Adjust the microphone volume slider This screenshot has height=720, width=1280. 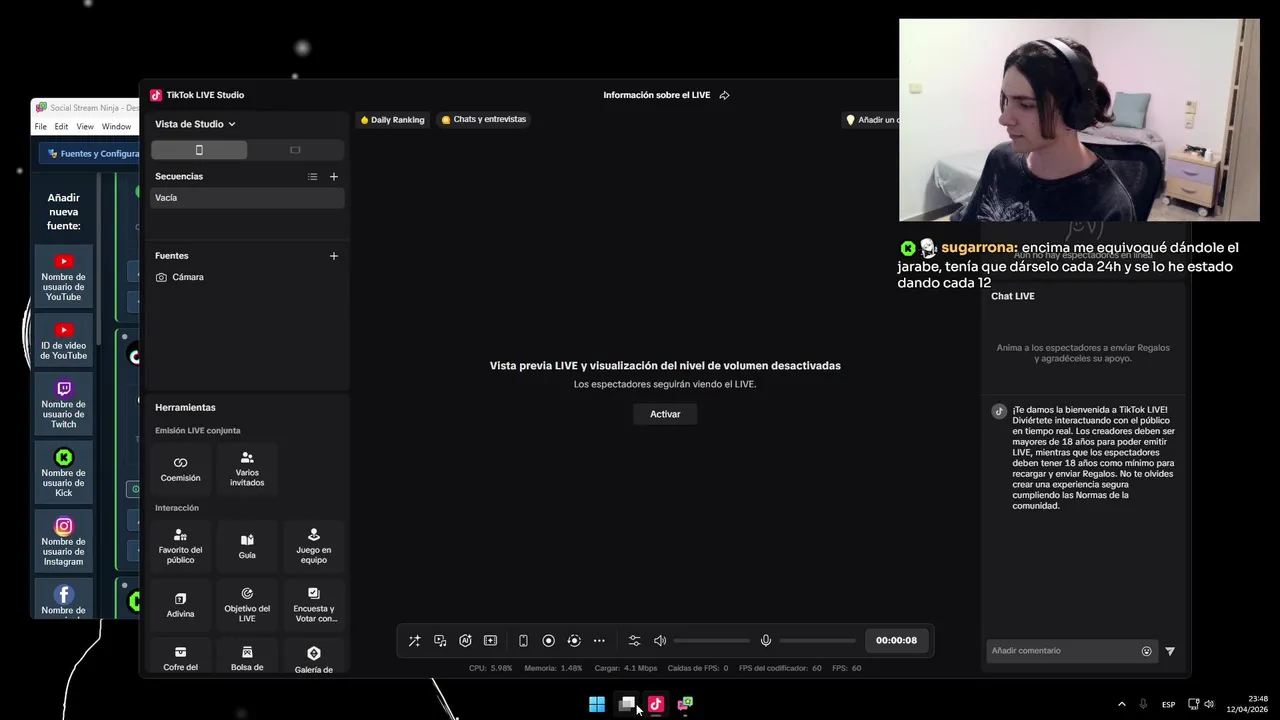(x=818, y=641)
